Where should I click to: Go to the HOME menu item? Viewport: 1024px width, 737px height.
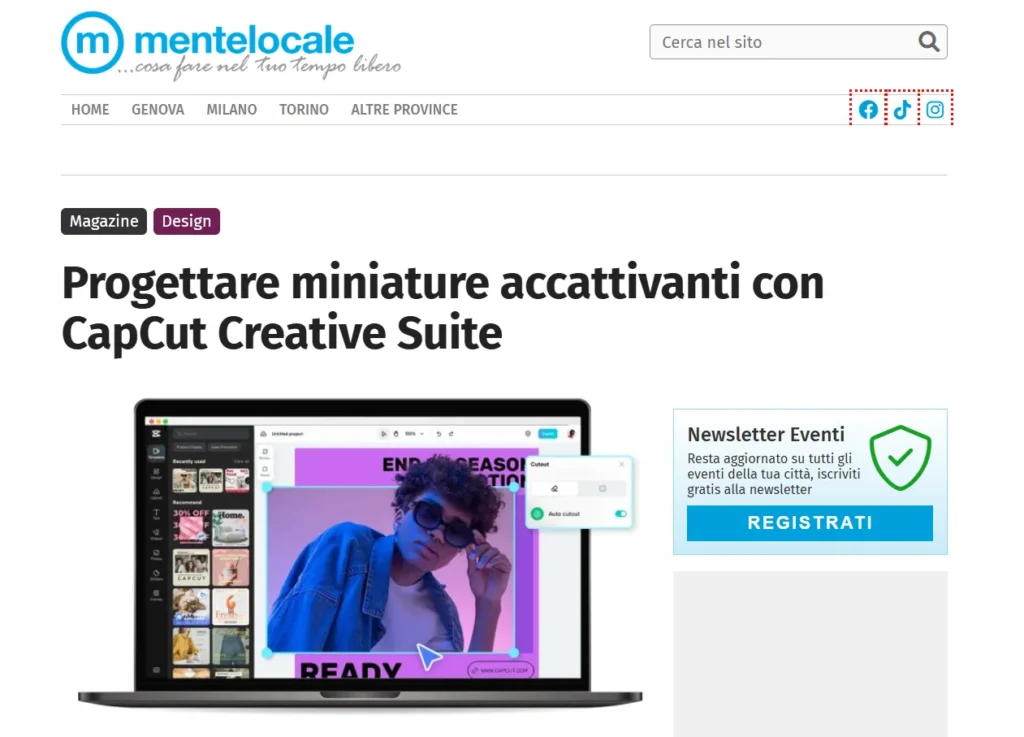click(90, 110)
